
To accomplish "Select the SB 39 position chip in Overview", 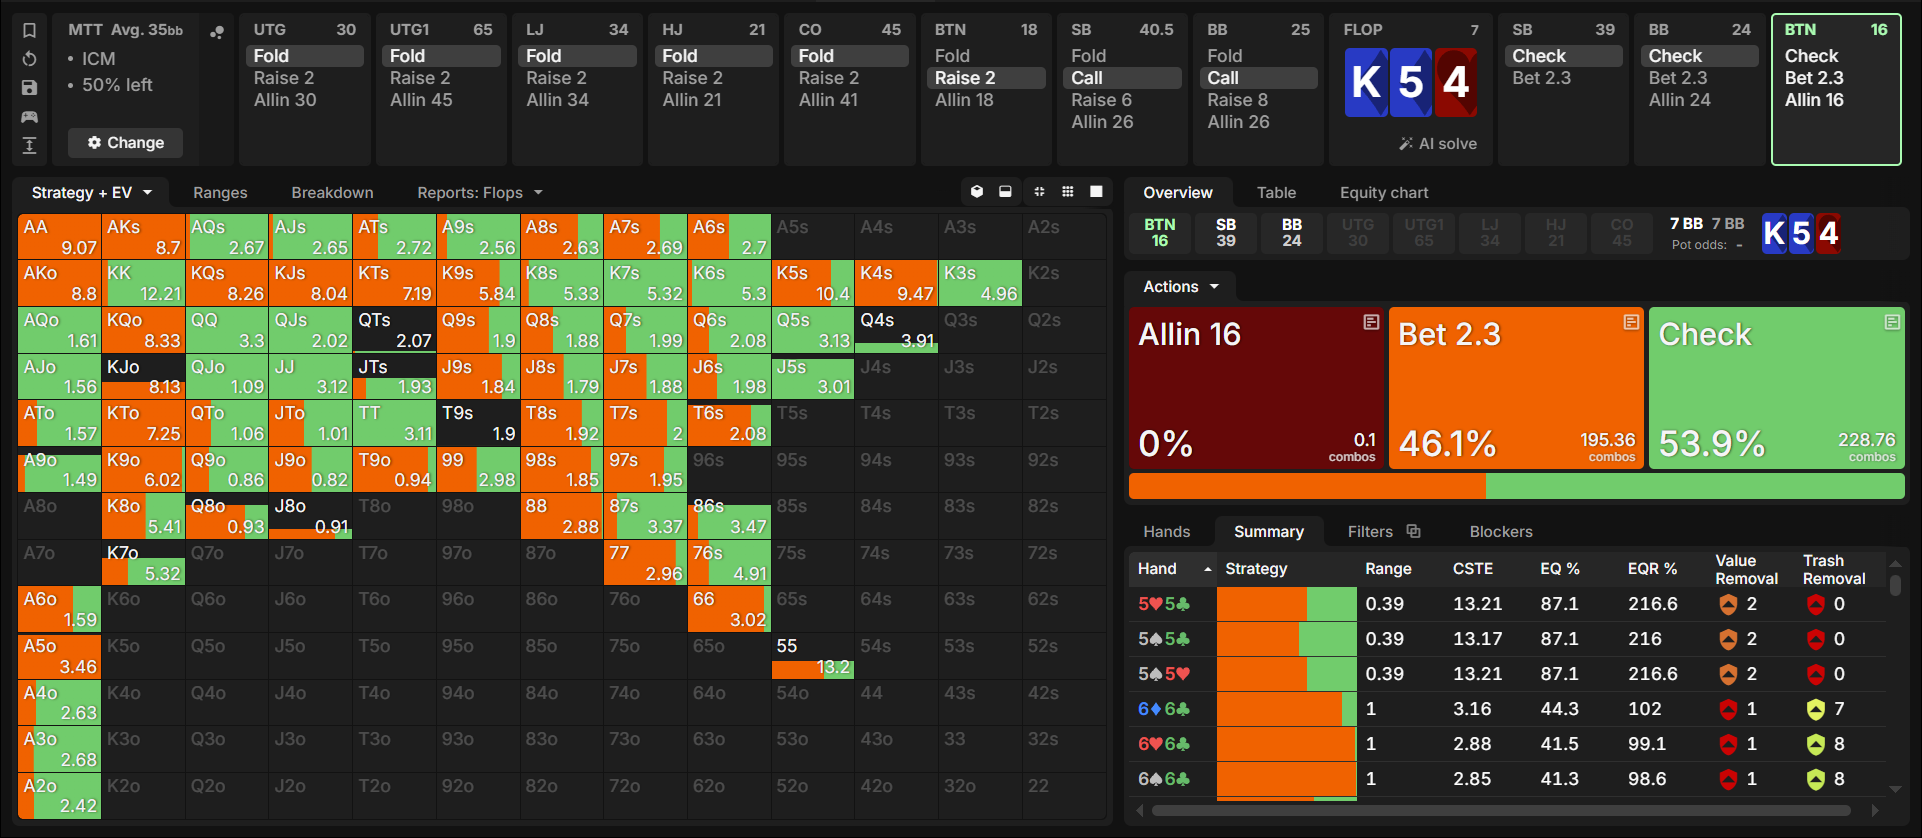I will point(1226,233).
